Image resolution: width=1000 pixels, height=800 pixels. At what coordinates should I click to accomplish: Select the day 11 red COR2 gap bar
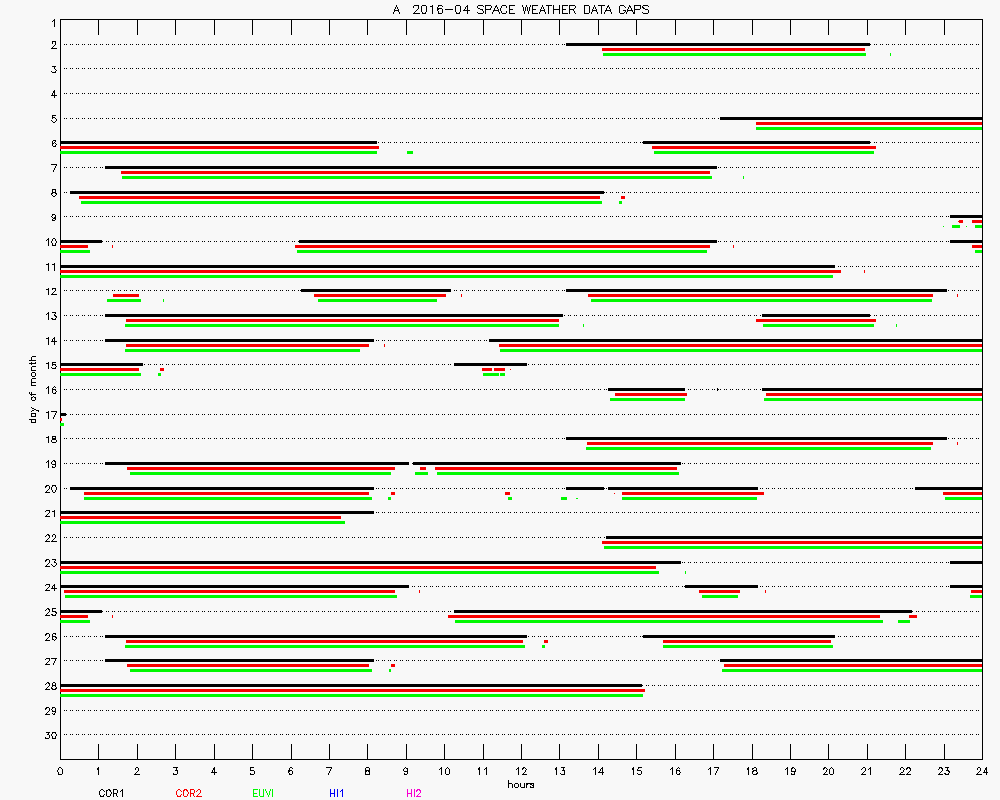click(450, 271)
